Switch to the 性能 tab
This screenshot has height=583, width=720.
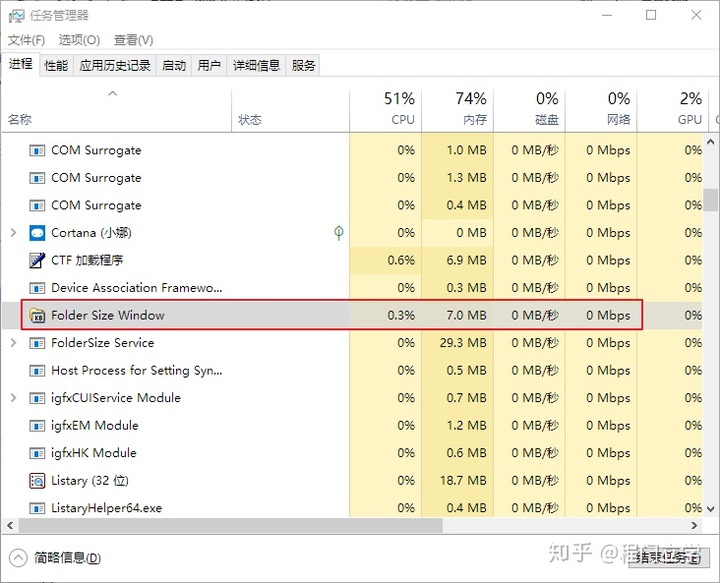click(56, 66)
